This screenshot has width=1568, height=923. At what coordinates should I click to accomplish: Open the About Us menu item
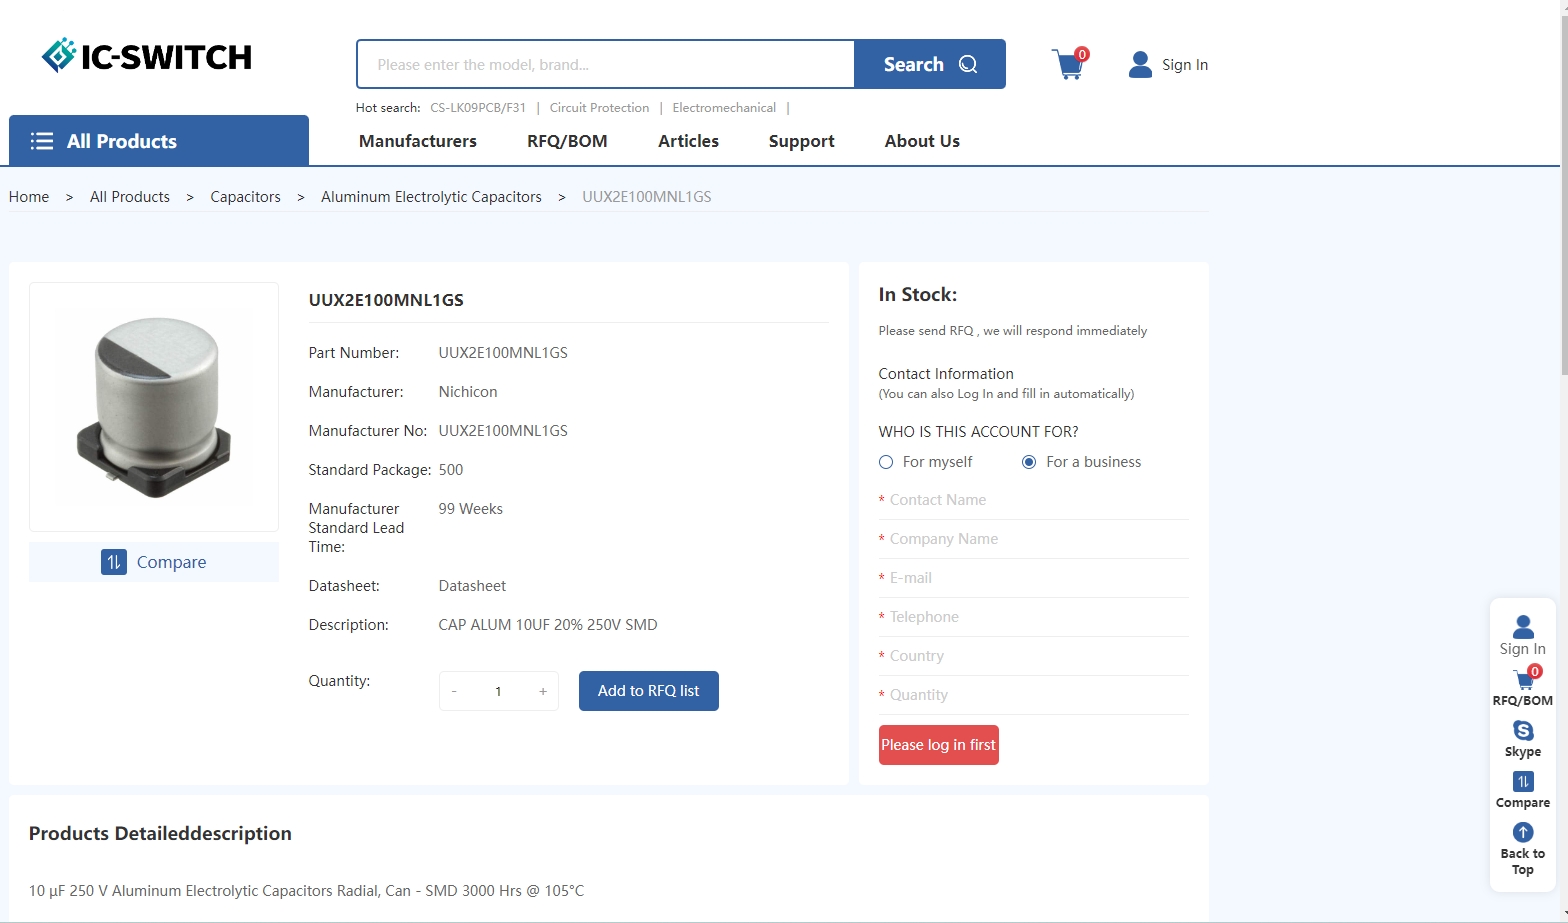tap(922, 141)
